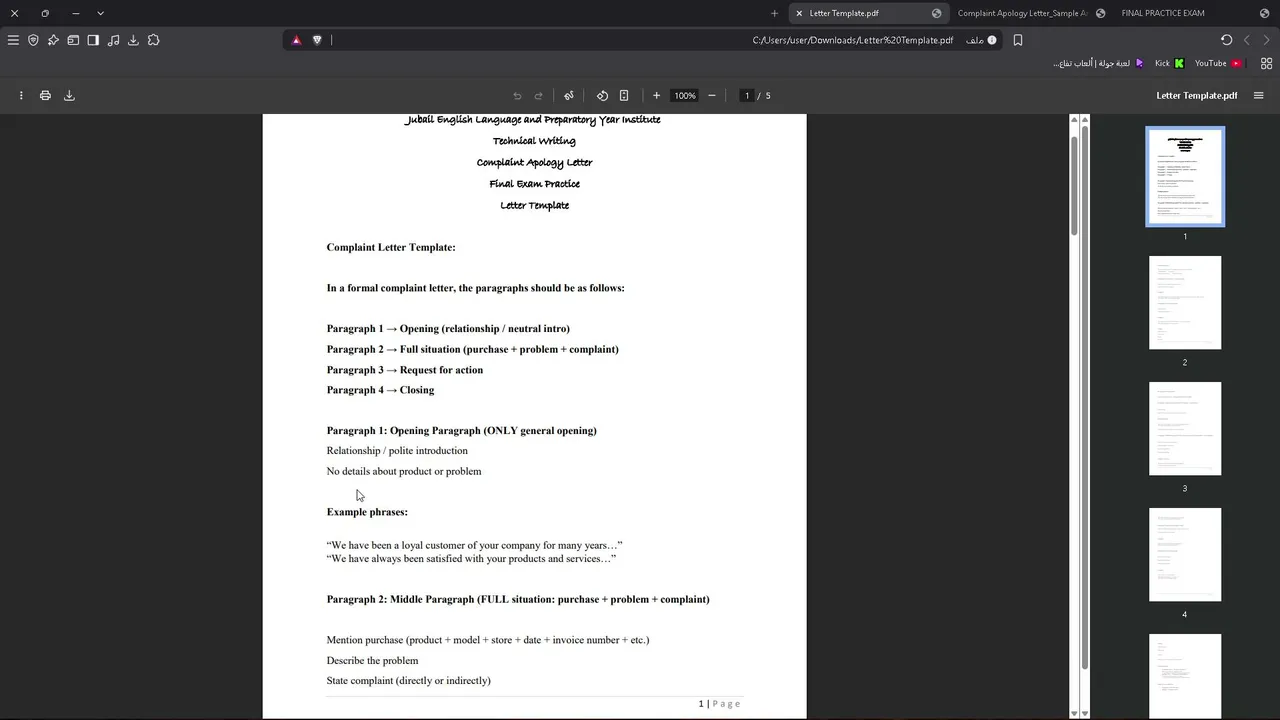This screenshot has height=720, width=1280.
Task: Open the YouTube bookmark
Action: coord(1218,63)
